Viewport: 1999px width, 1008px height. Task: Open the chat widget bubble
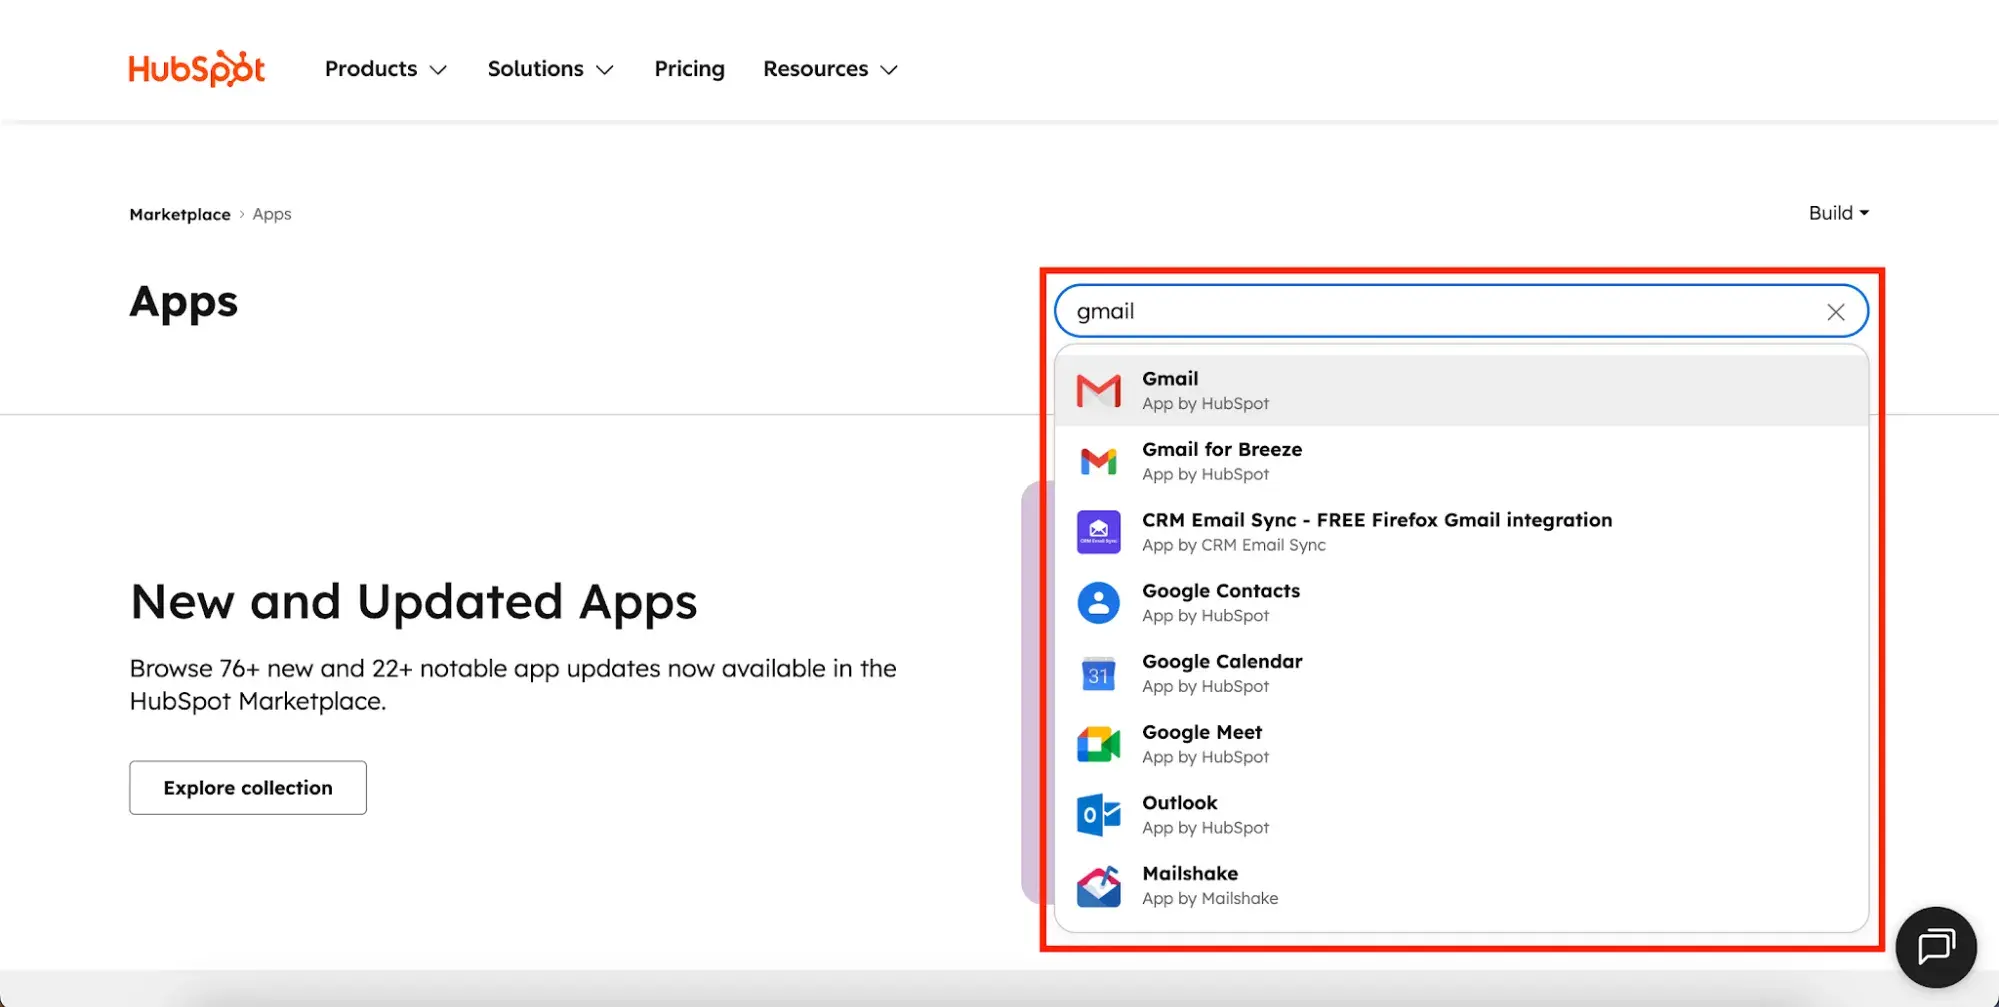click(1936, 947)
